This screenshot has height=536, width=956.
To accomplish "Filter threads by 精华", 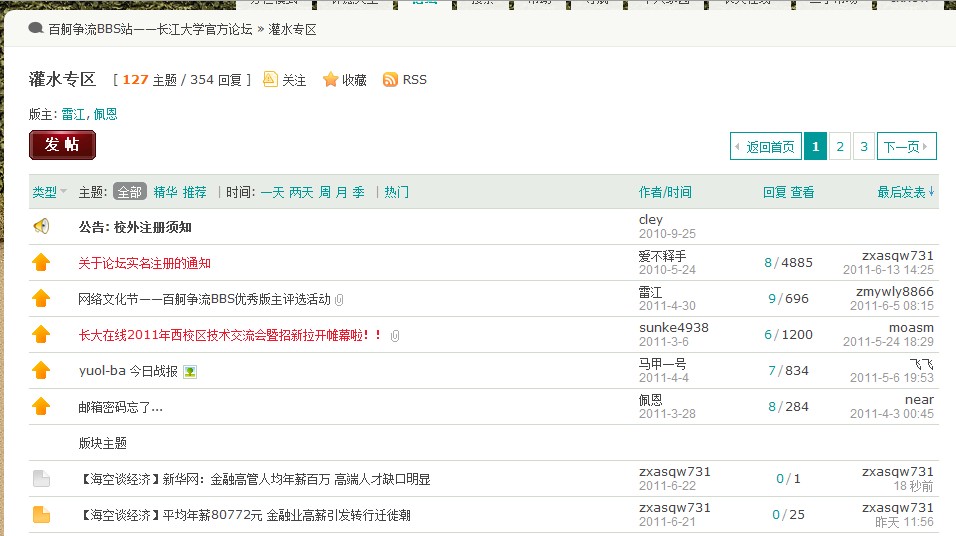I will [x=165, y=192].
